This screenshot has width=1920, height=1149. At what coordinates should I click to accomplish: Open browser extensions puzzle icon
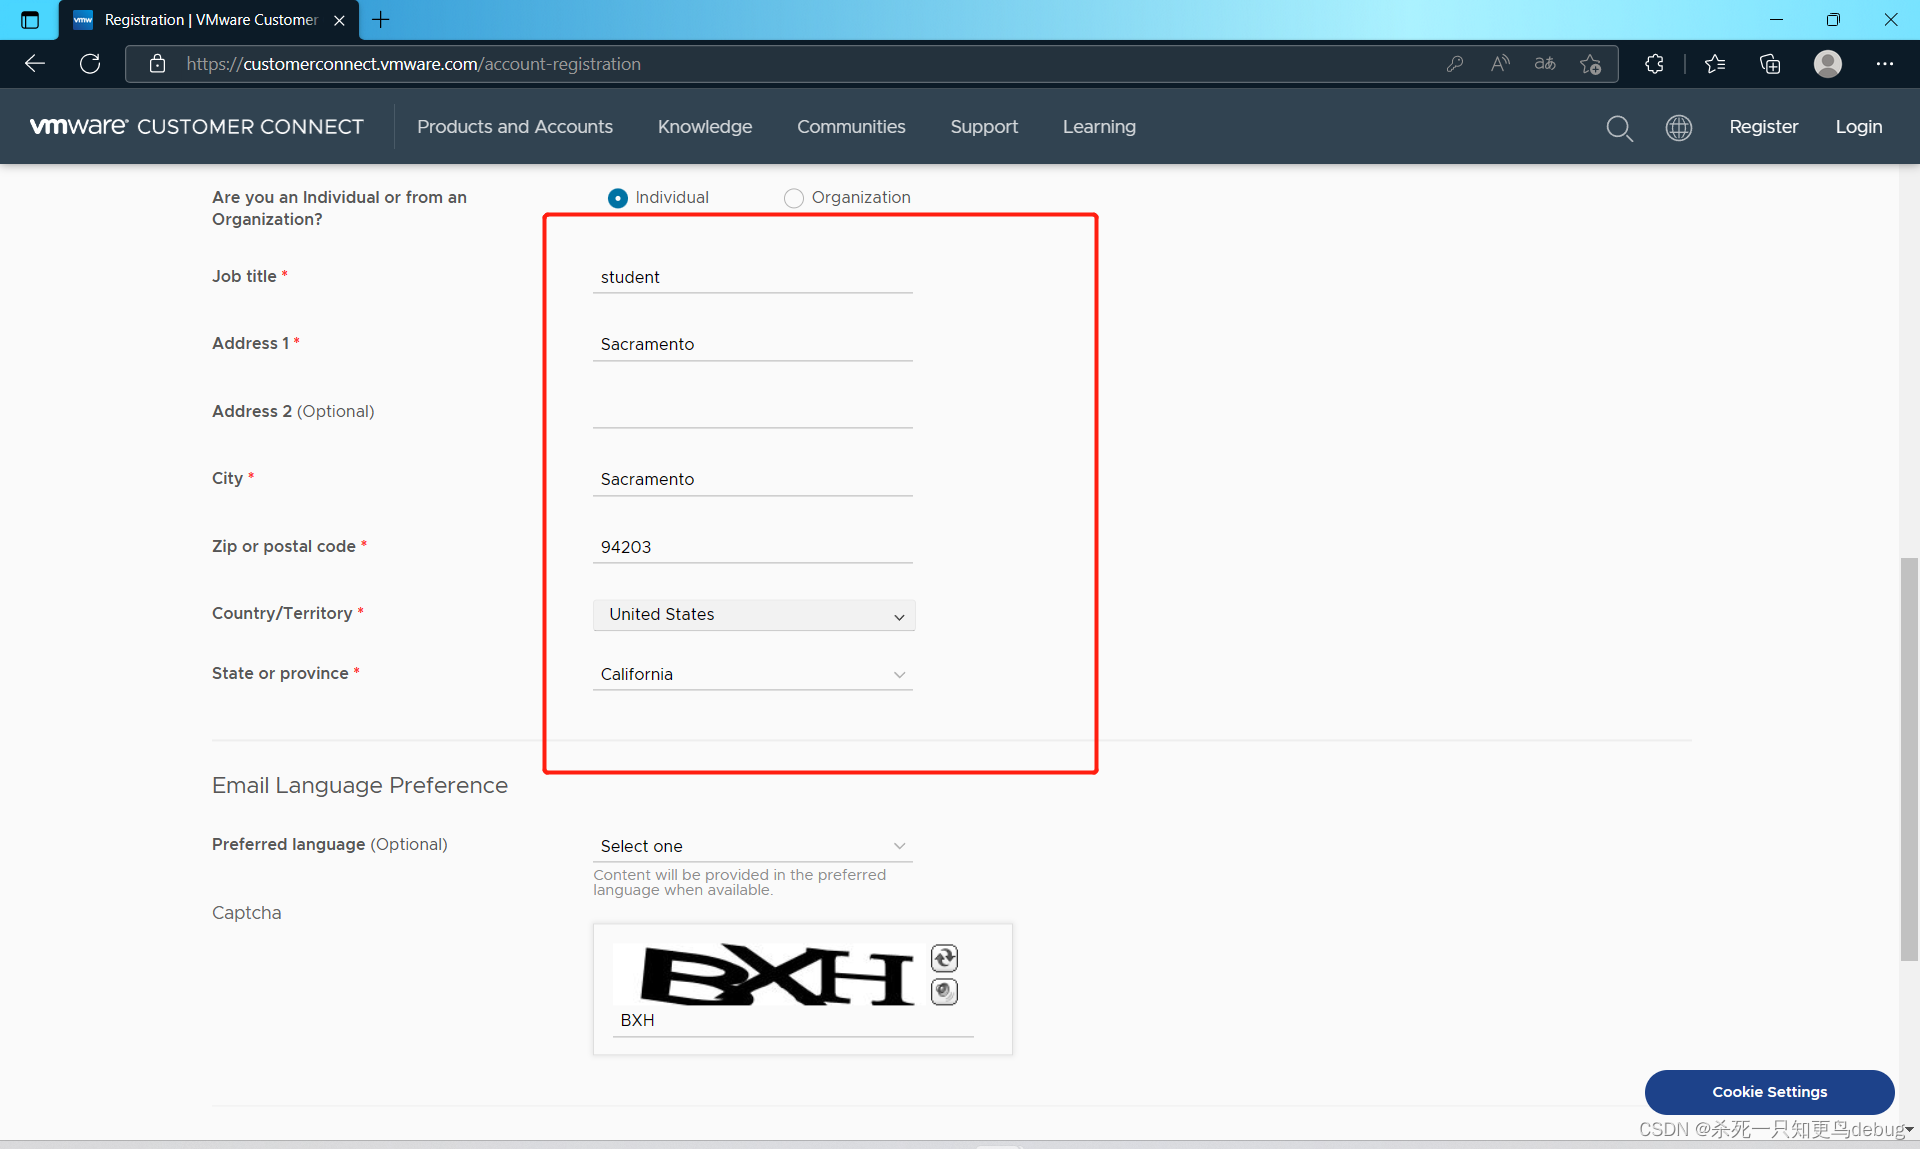click(x=1654, y=64)
